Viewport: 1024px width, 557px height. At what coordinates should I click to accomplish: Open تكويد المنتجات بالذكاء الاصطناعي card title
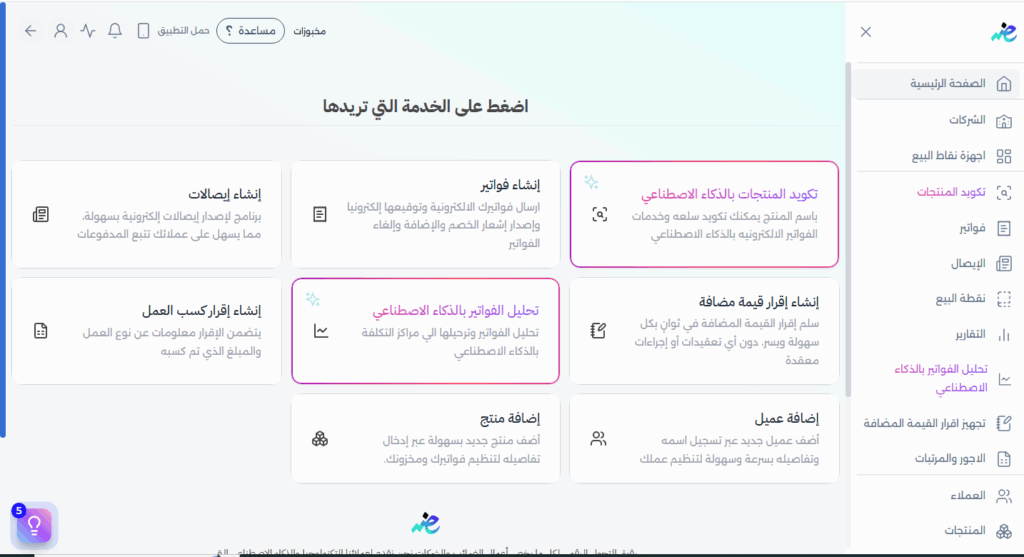(729, 194)
